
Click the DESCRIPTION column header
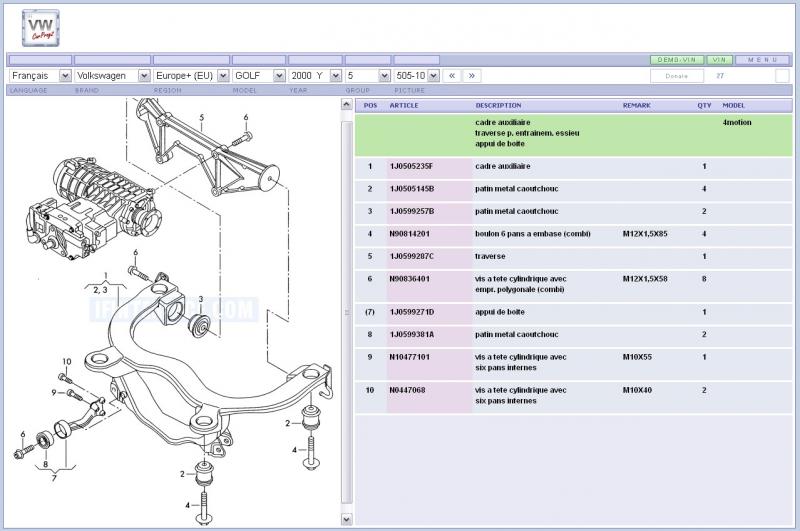tap(498, 106)
